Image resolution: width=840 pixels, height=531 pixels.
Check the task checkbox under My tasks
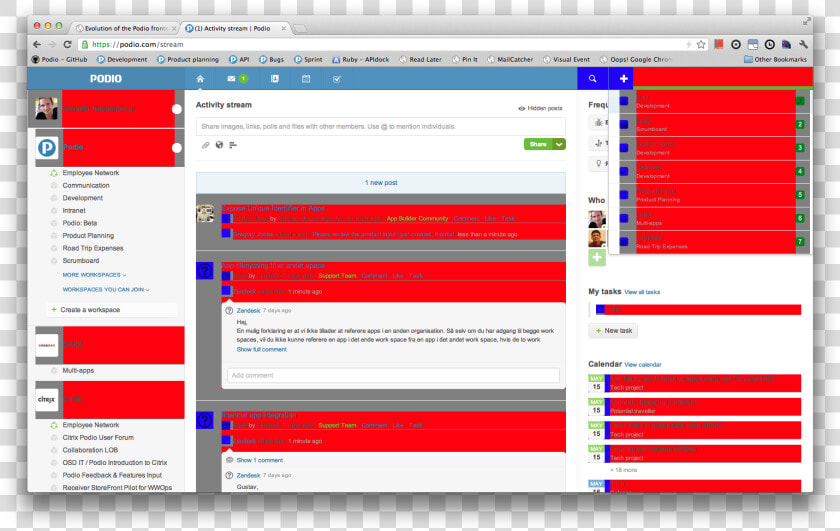point(601,310)
